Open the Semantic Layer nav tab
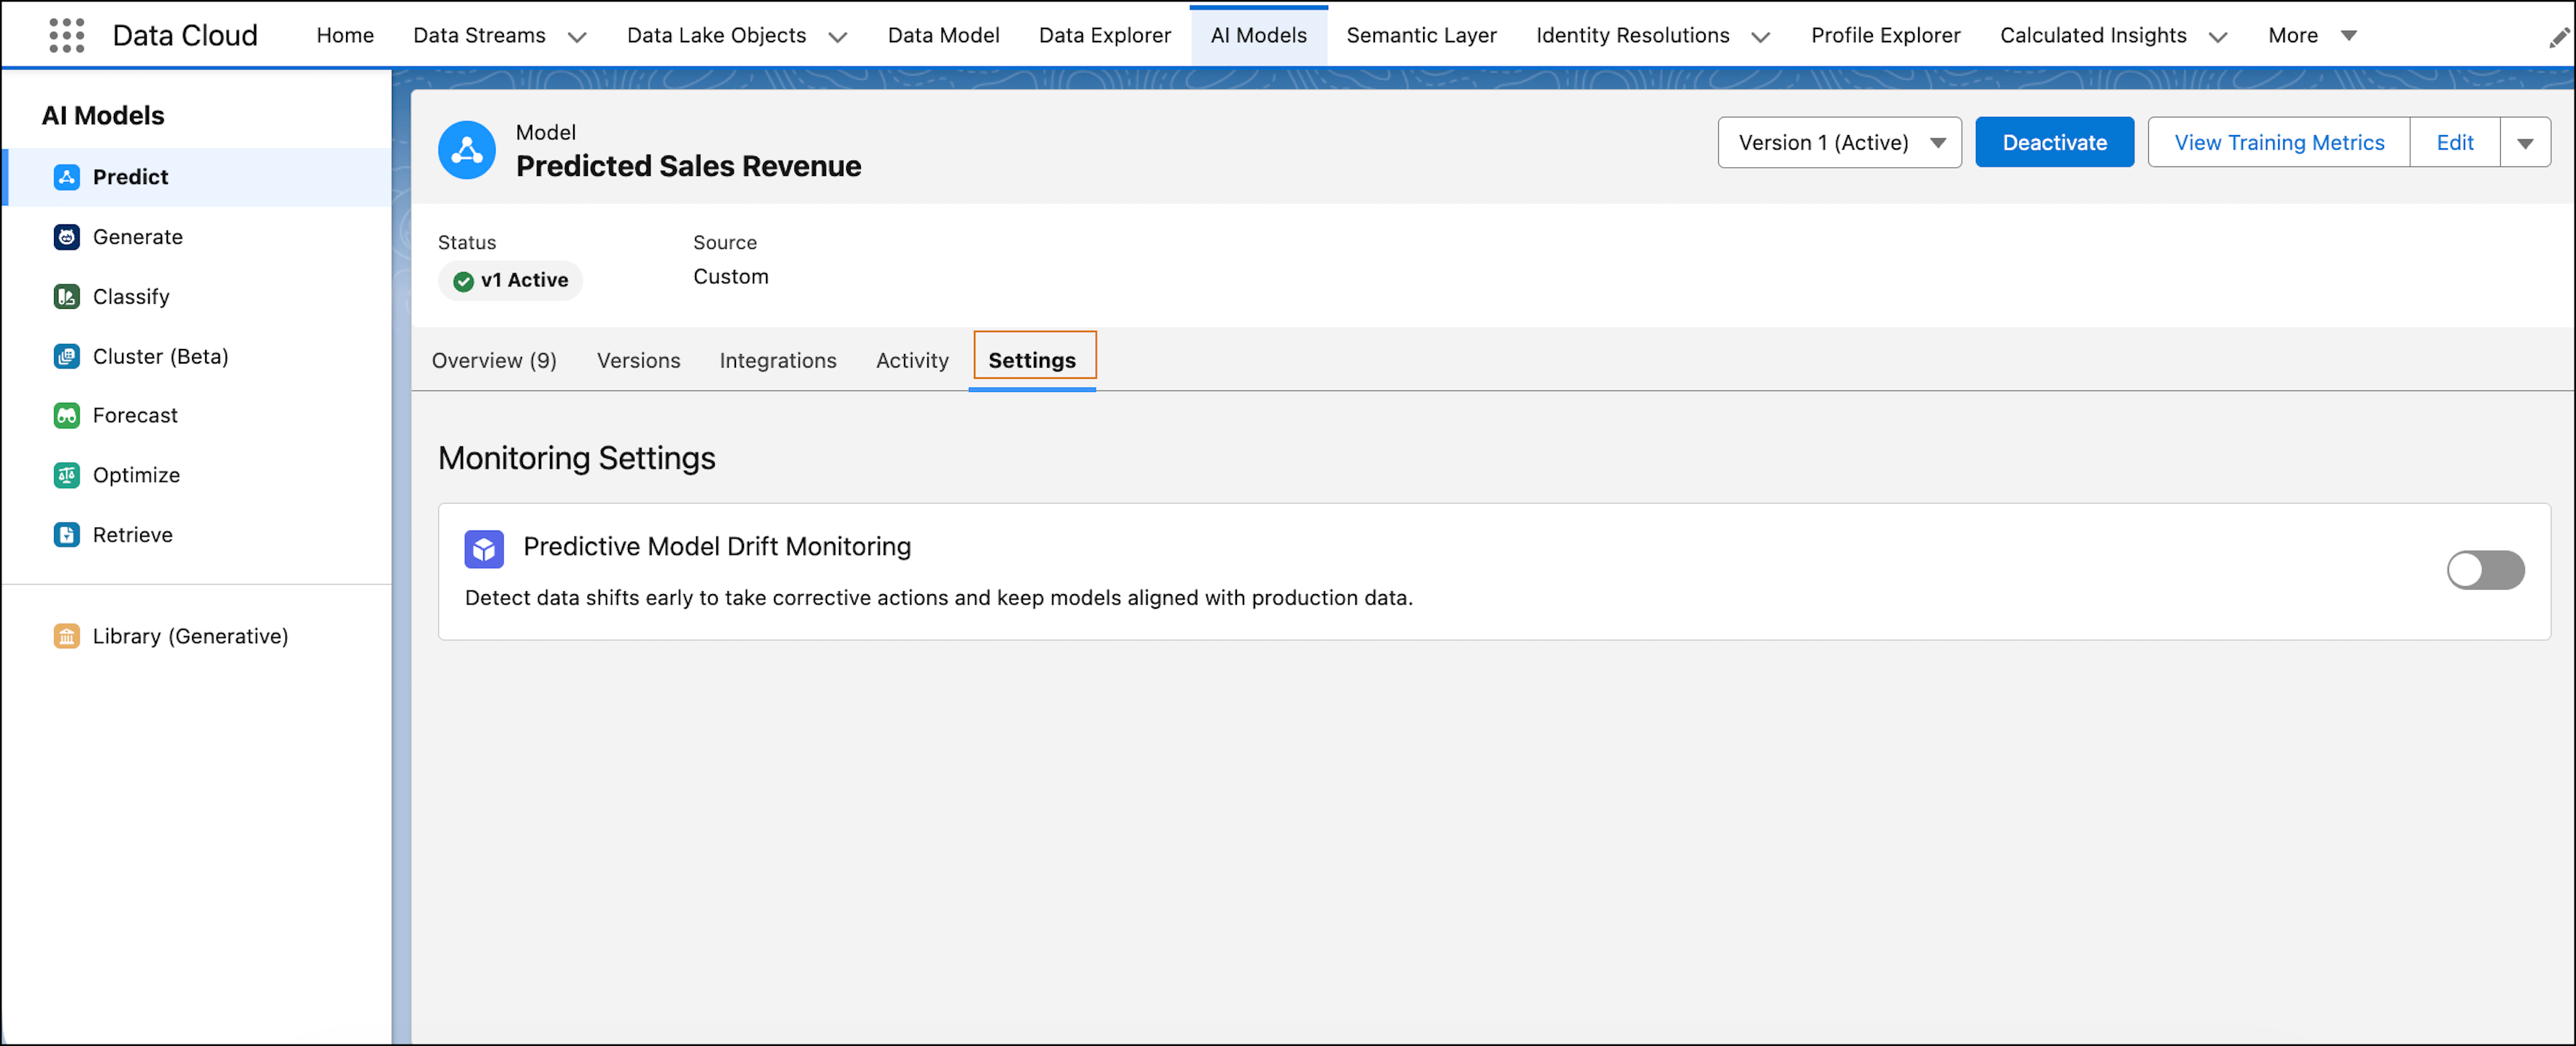This screenshot has width=2576, height=1046. pos(1421,35)
